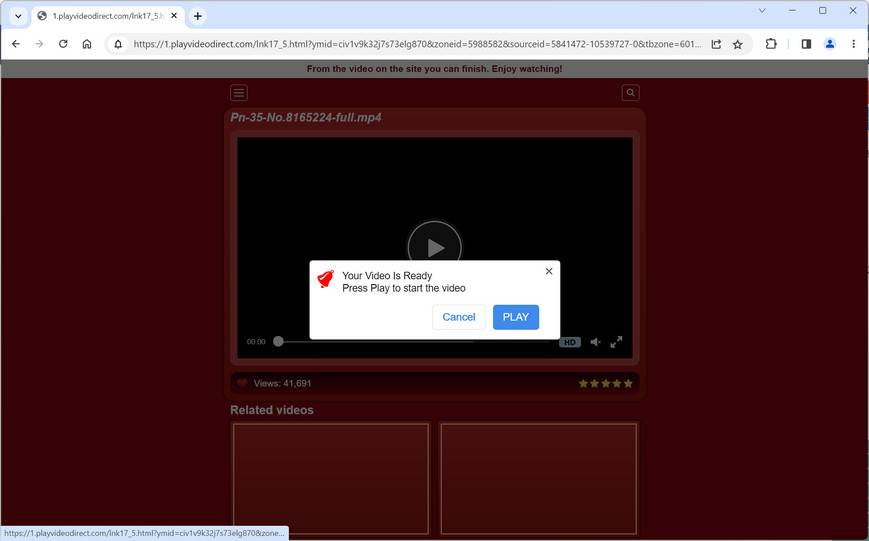869x541 pixels.
Task: Bookmark this page with the star
Action: [738, 44]
